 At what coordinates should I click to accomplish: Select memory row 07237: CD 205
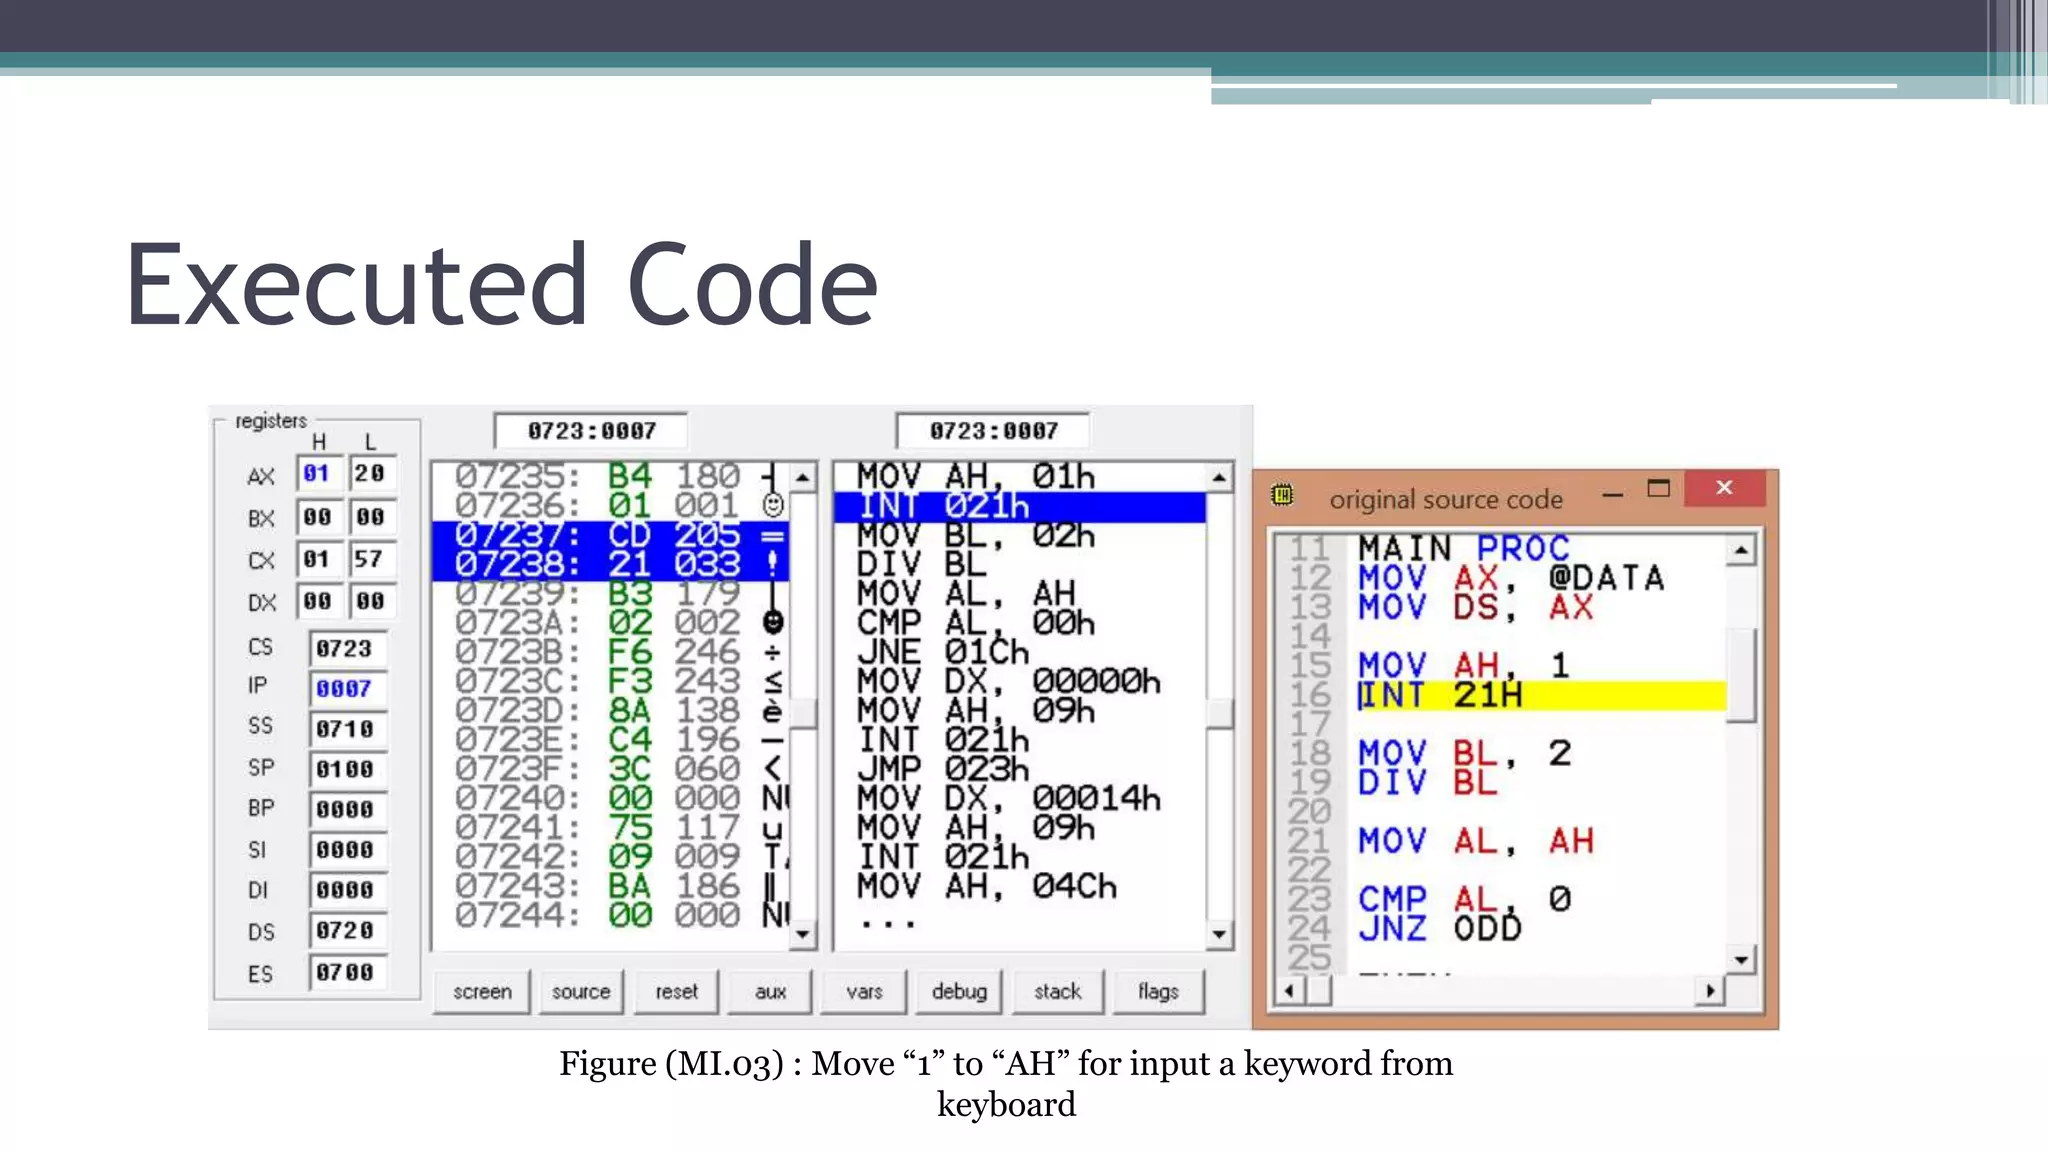point(611,535)
